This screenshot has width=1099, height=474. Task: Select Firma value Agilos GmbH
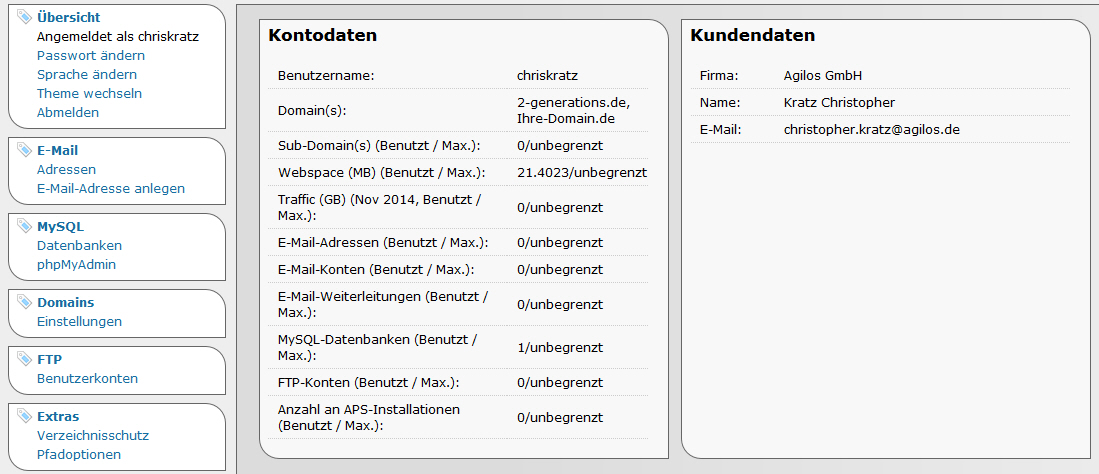[823, 75]
